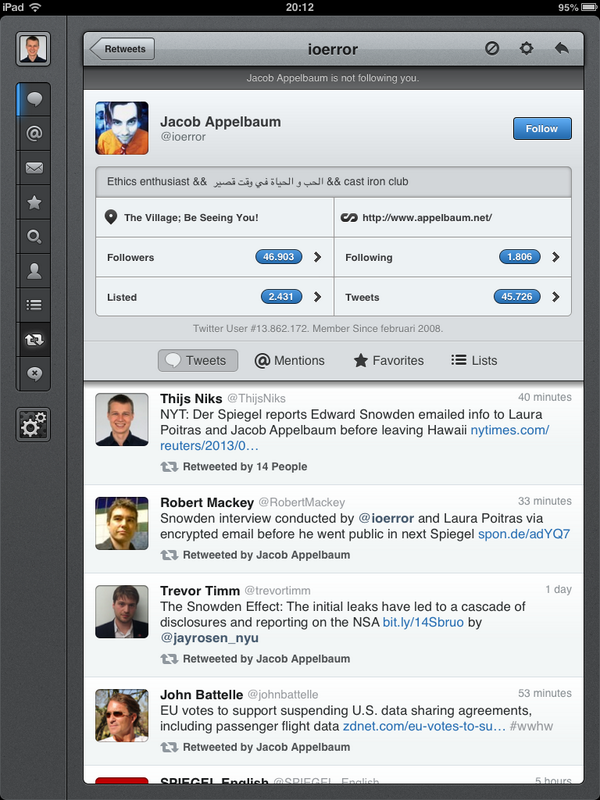Open @ioerror mention in Robert Mackey's tweet
The width and height of the screenshot is (600, 800).
[386, 518]
